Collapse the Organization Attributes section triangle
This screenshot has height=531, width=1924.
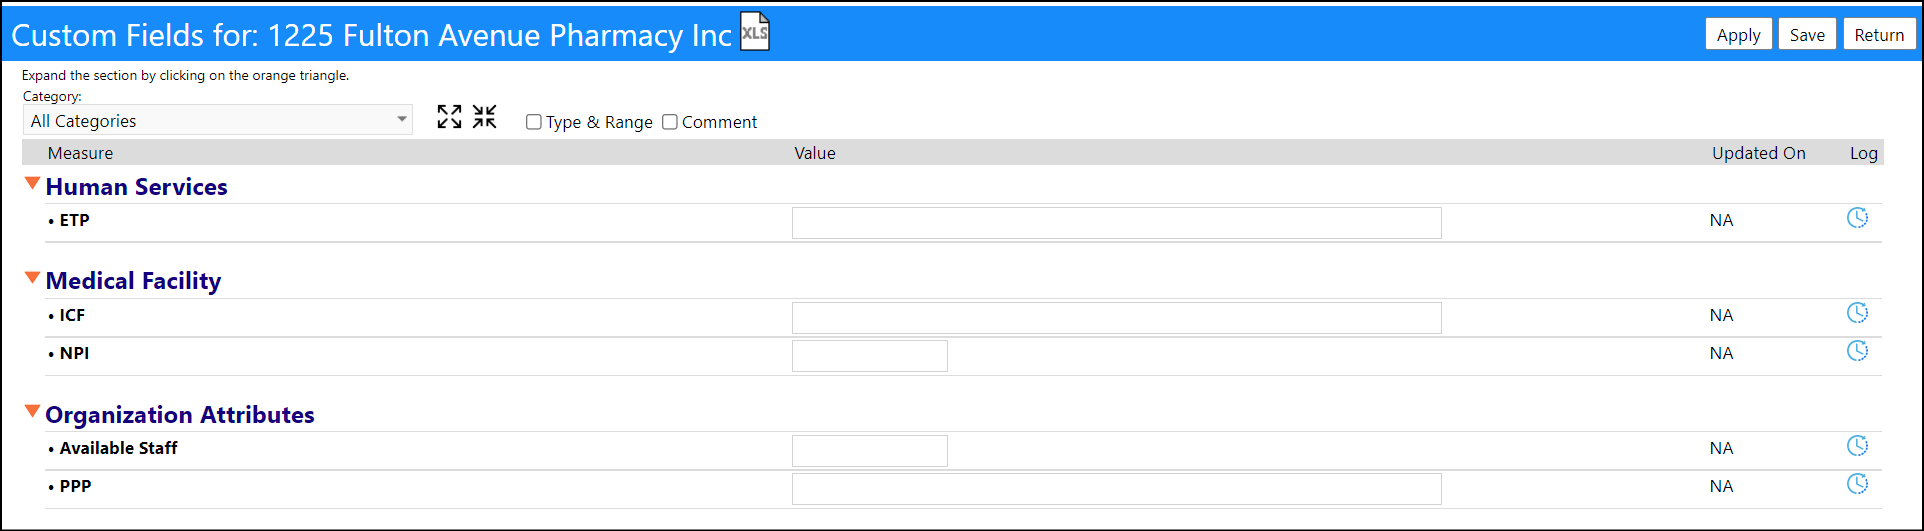pos(32,412)
